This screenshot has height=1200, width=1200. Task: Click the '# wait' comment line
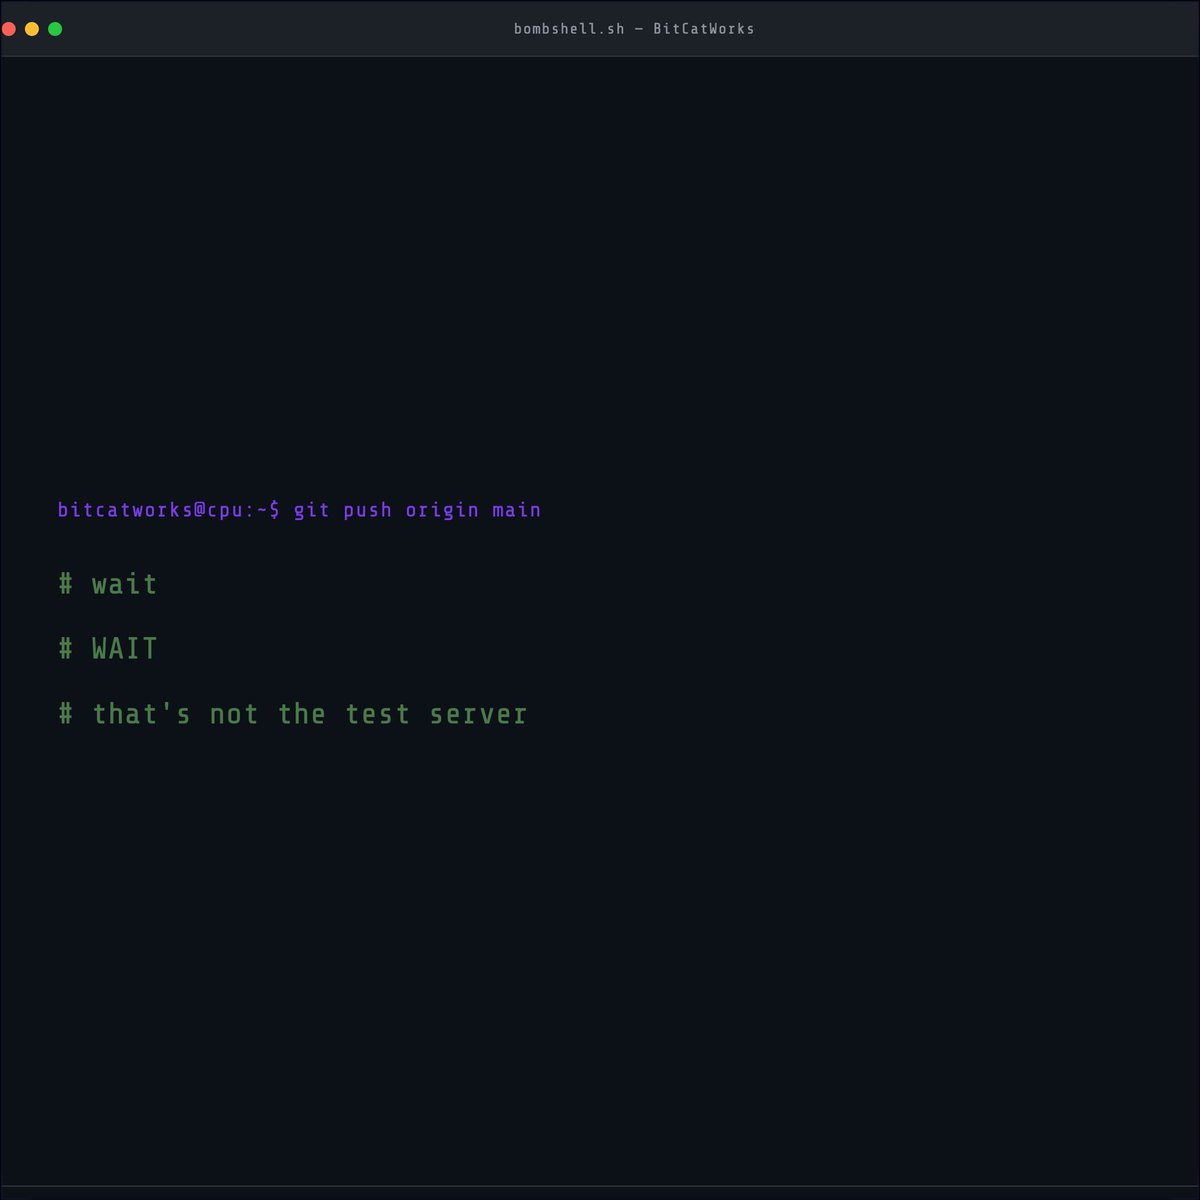(x=108, y=584)
